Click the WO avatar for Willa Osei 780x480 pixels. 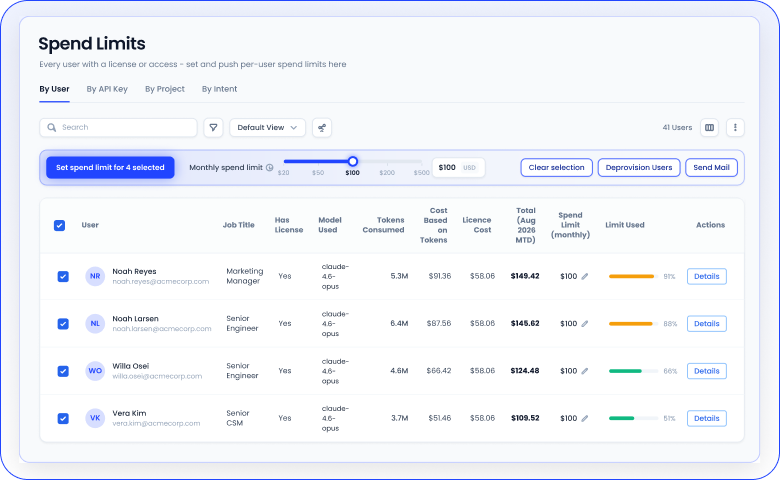(x=95, y=371)
